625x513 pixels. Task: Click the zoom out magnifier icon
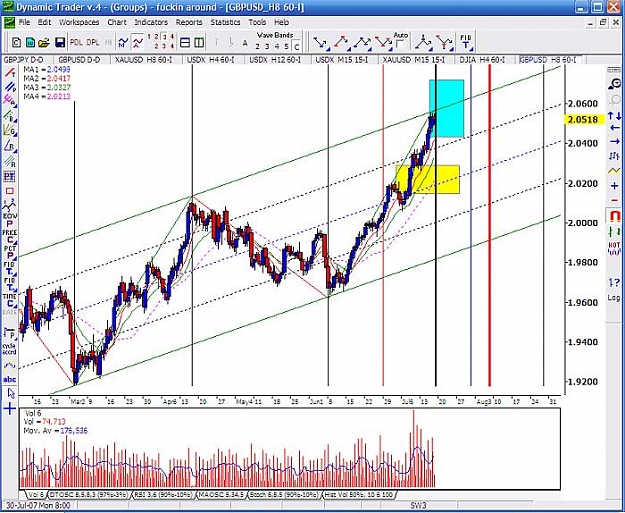click(x=615, y=100)
